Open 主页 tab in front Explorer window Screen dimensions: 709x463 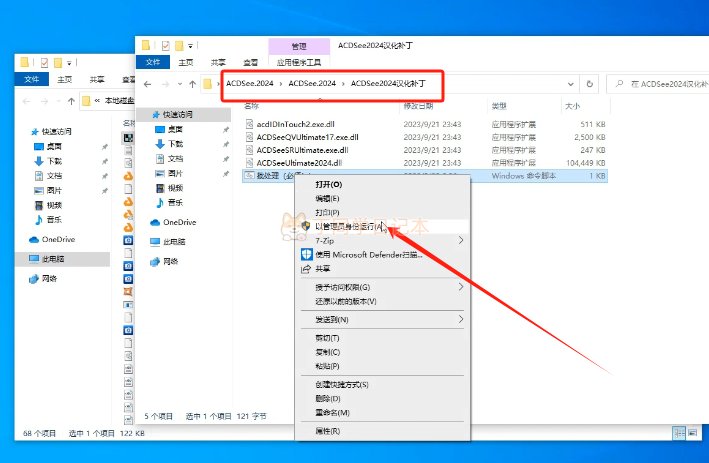(x=185, y=62)
